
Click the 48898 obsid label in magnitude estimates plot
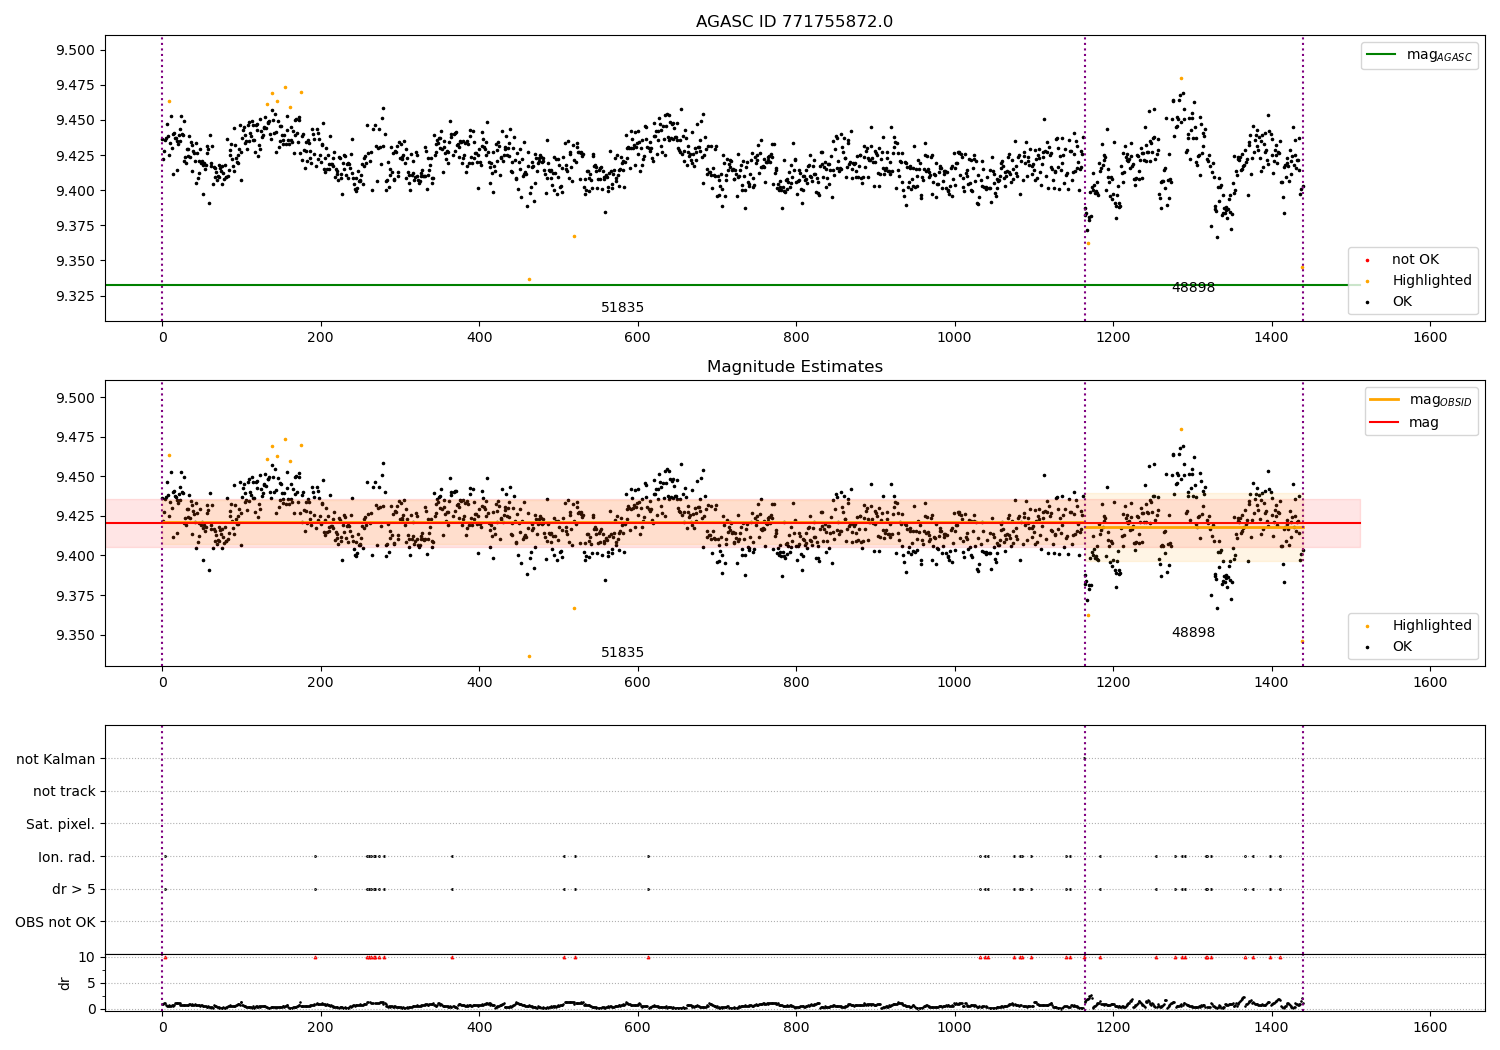click(x=1193, y=633)
